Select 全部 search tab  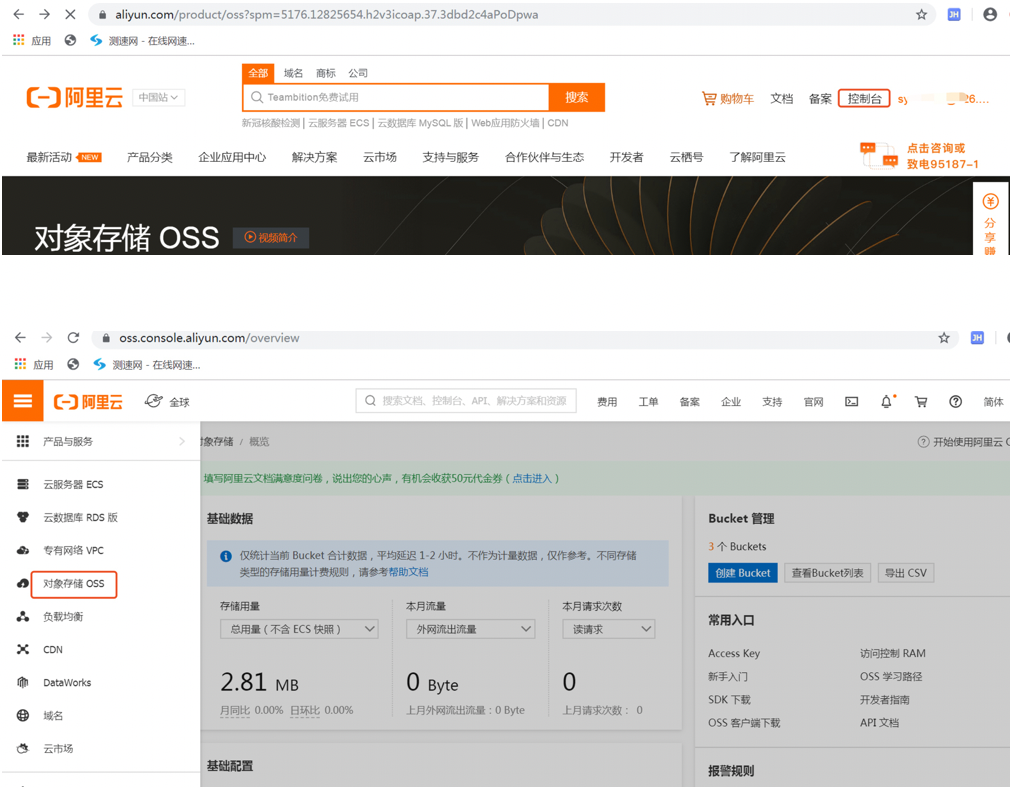(258, 73)
